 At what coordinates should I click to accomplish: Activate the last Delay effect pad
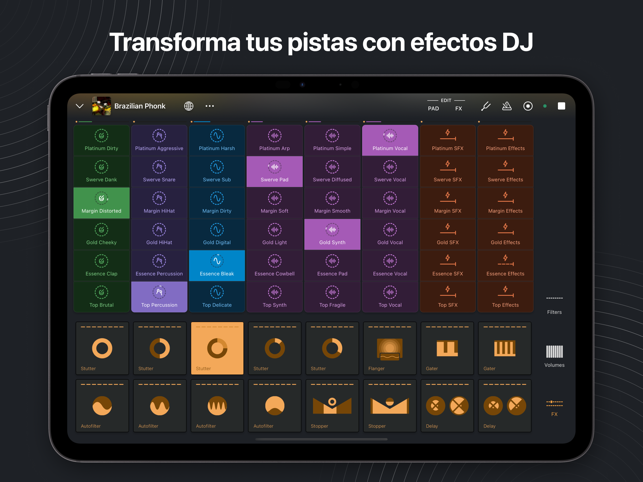[x=505, y=406]
